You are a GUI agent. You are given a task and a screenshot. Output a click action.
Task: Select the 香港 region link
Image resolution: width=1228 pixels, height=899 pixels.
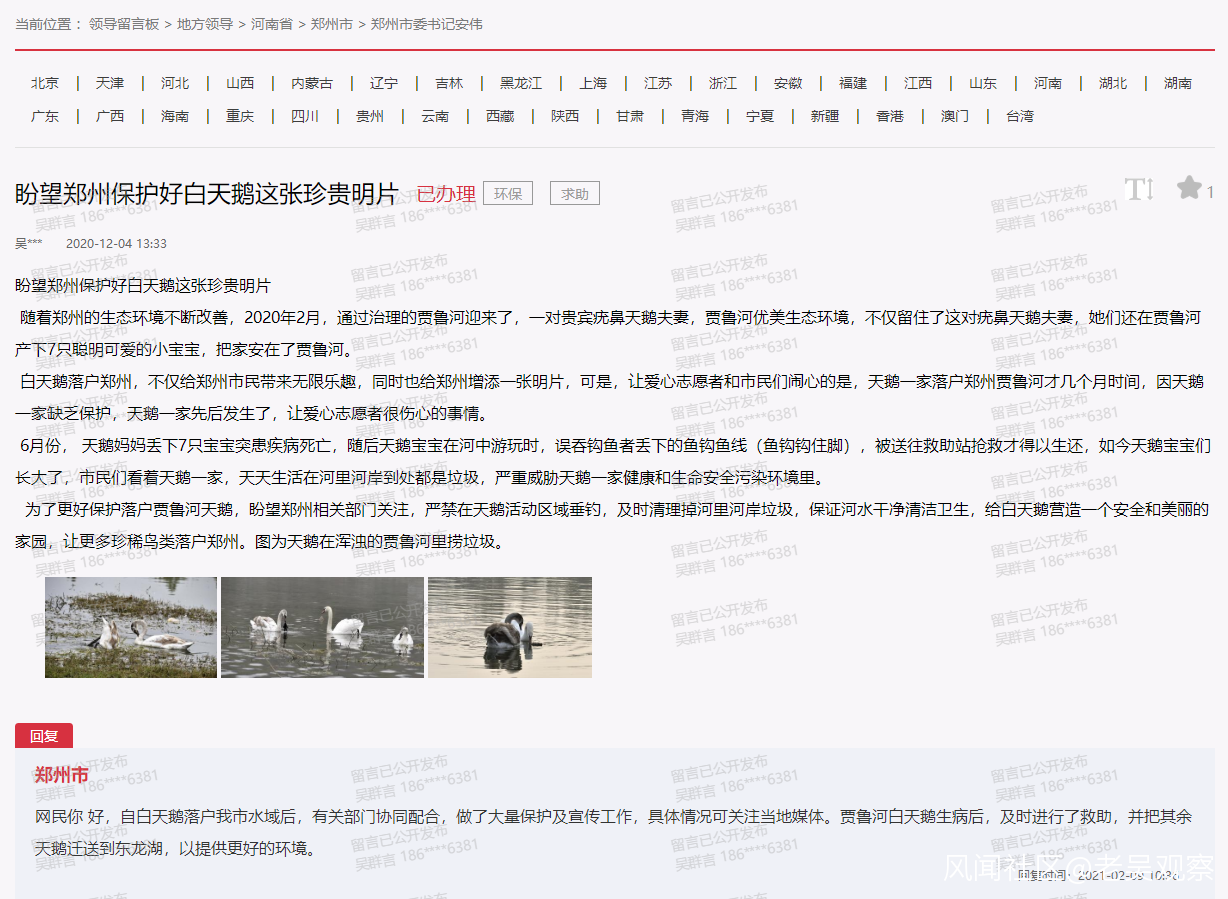[890, 116]
